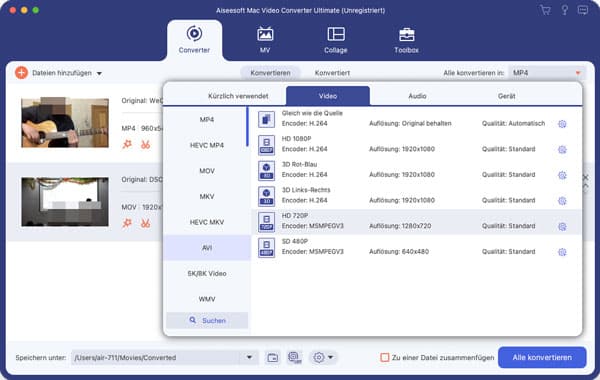This screenshot has width=600, height=380.
Task: Open the save path dropdown
Action: (x=249, y=357)
